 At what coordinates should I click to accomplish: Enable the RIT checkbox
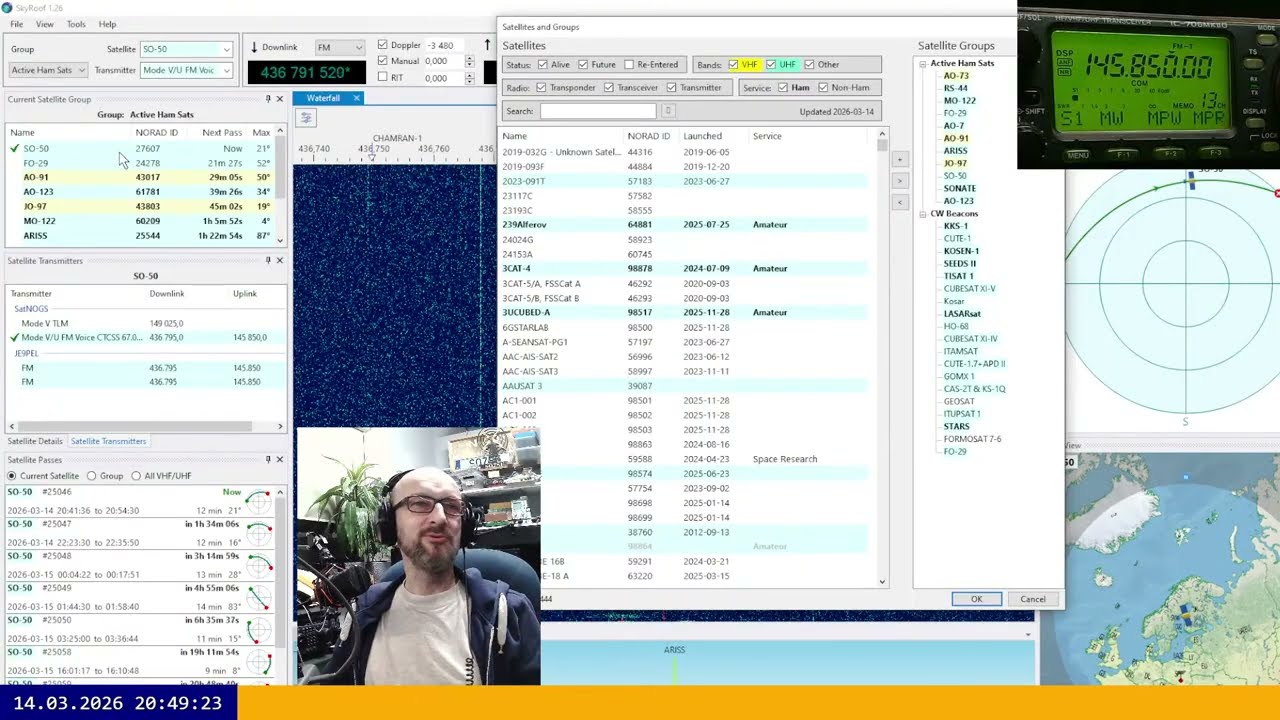pos(382,77)
